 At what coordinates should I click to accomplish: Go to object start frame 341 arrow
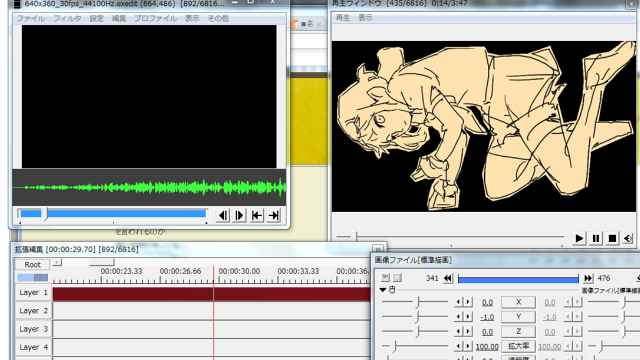[448, 278]
